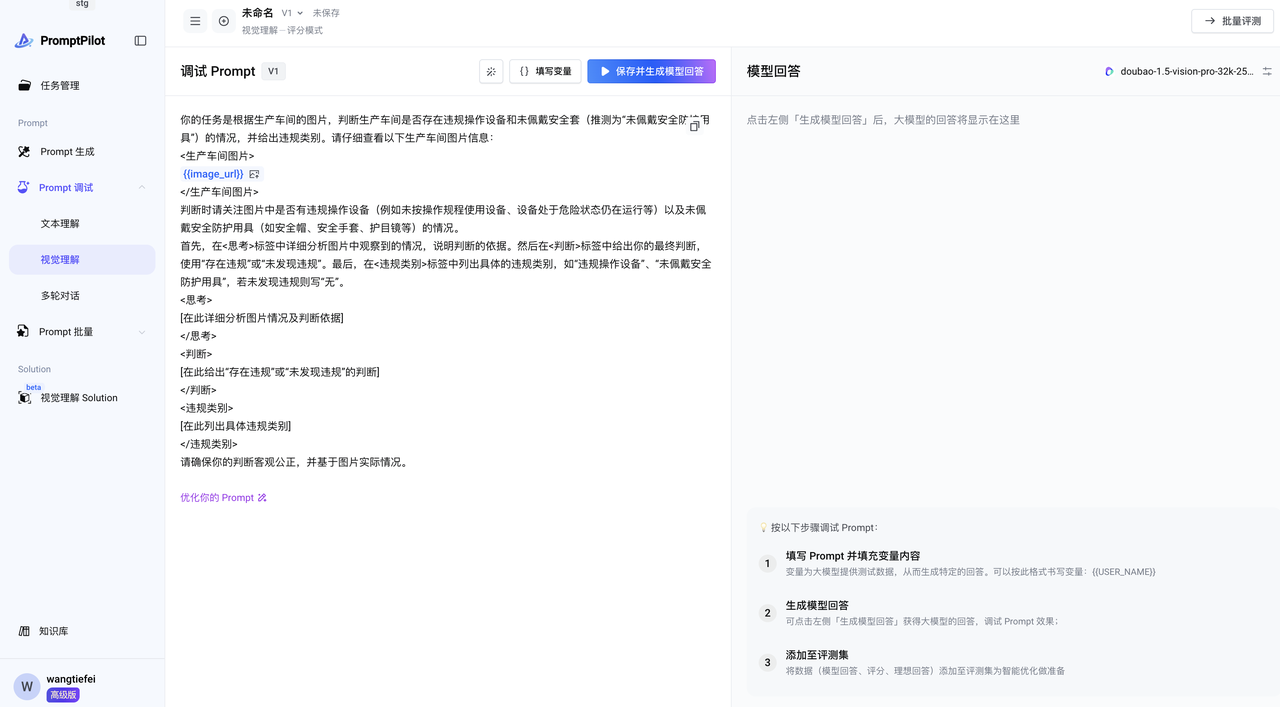Click the user avatar W
Viewport: 1280px width, 707px height.
coord(27,686)
